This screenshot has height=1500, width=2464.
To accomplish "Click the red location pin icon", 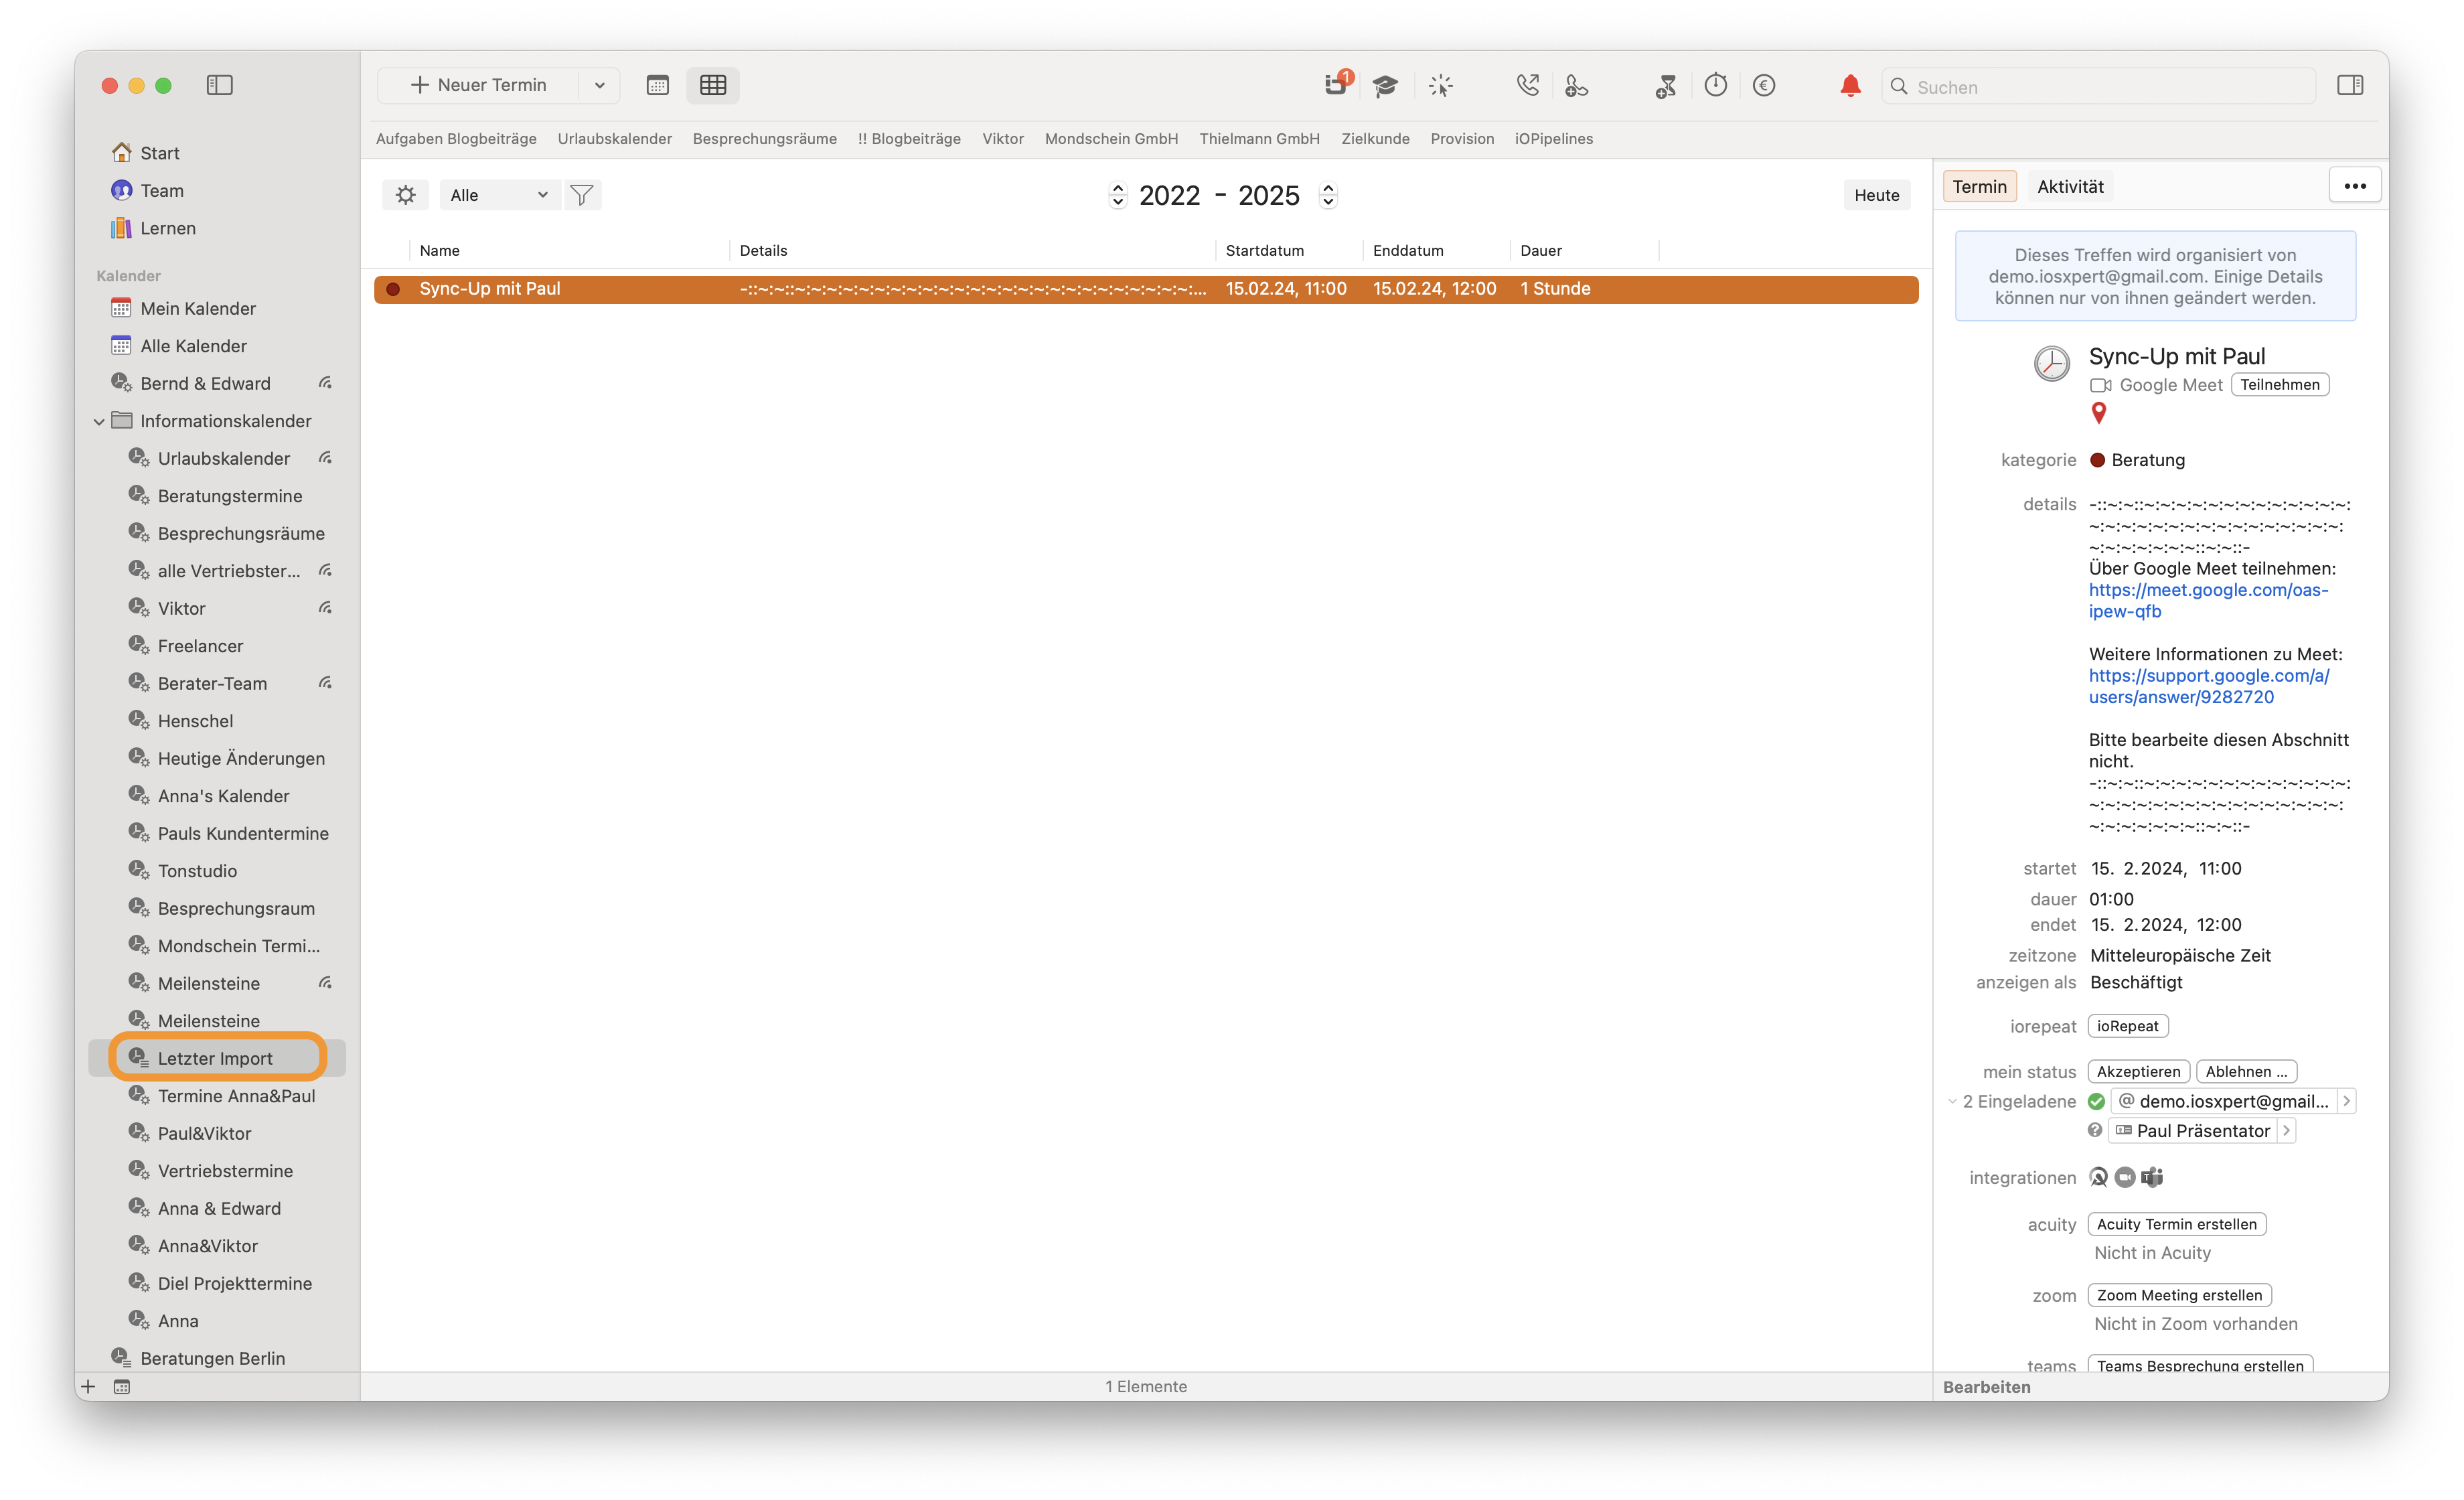I will (2099, 413).
